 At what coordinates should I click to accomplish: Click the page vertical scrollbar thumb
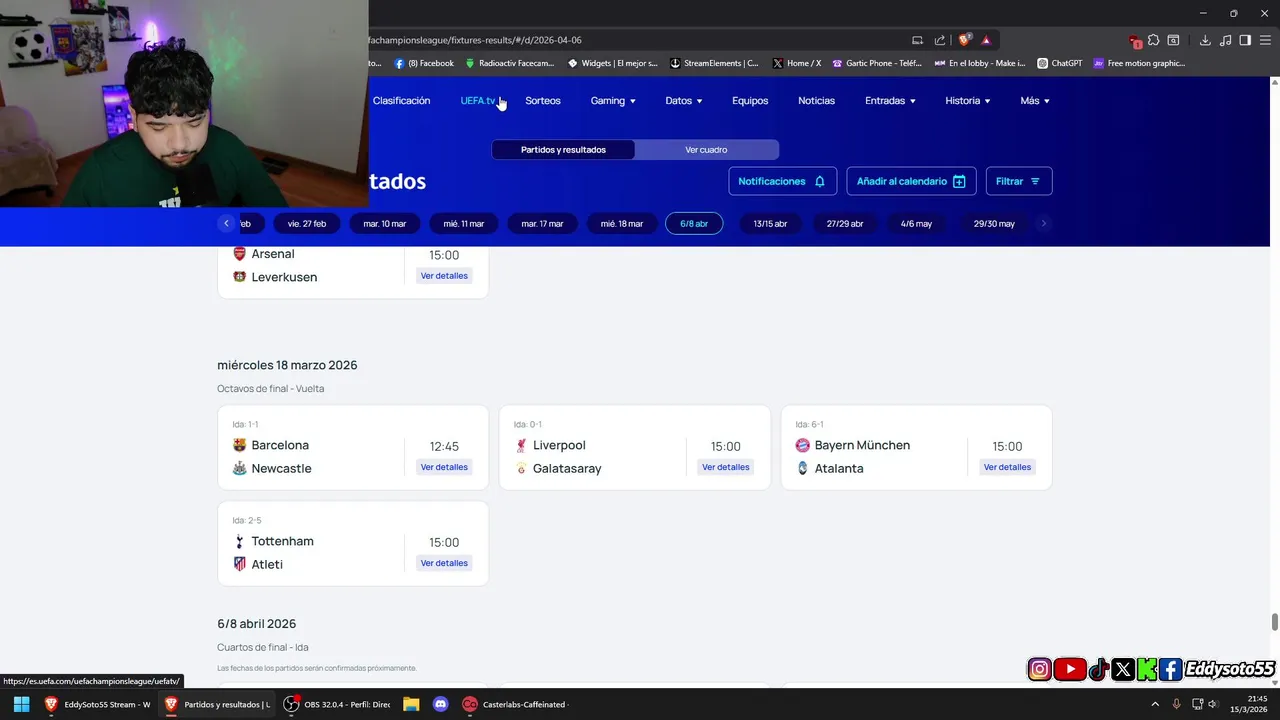pos(1274,622)
